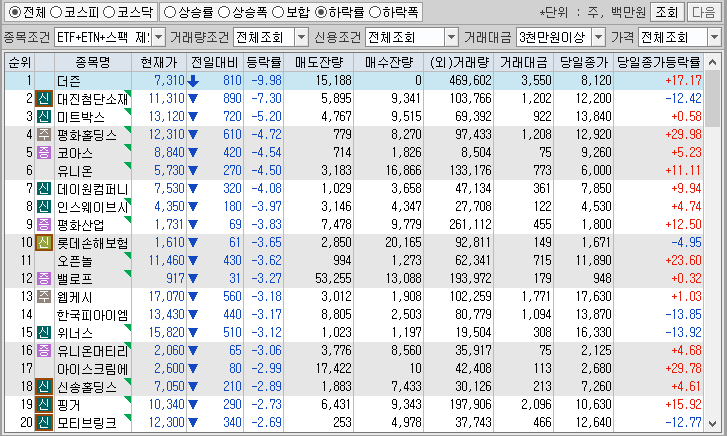Viewport: 727px width, 436px height.
Task: Open the 가격 dropdown
Action: pos(714,37)
